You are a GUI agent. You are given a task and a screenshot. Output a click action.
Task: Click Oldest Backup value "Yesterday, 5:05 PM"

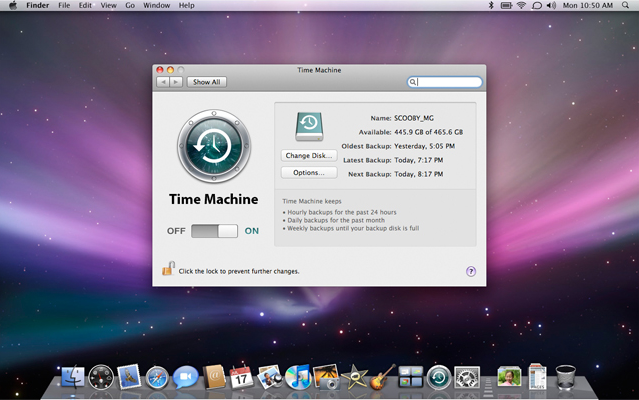click(x=424, y=146)
